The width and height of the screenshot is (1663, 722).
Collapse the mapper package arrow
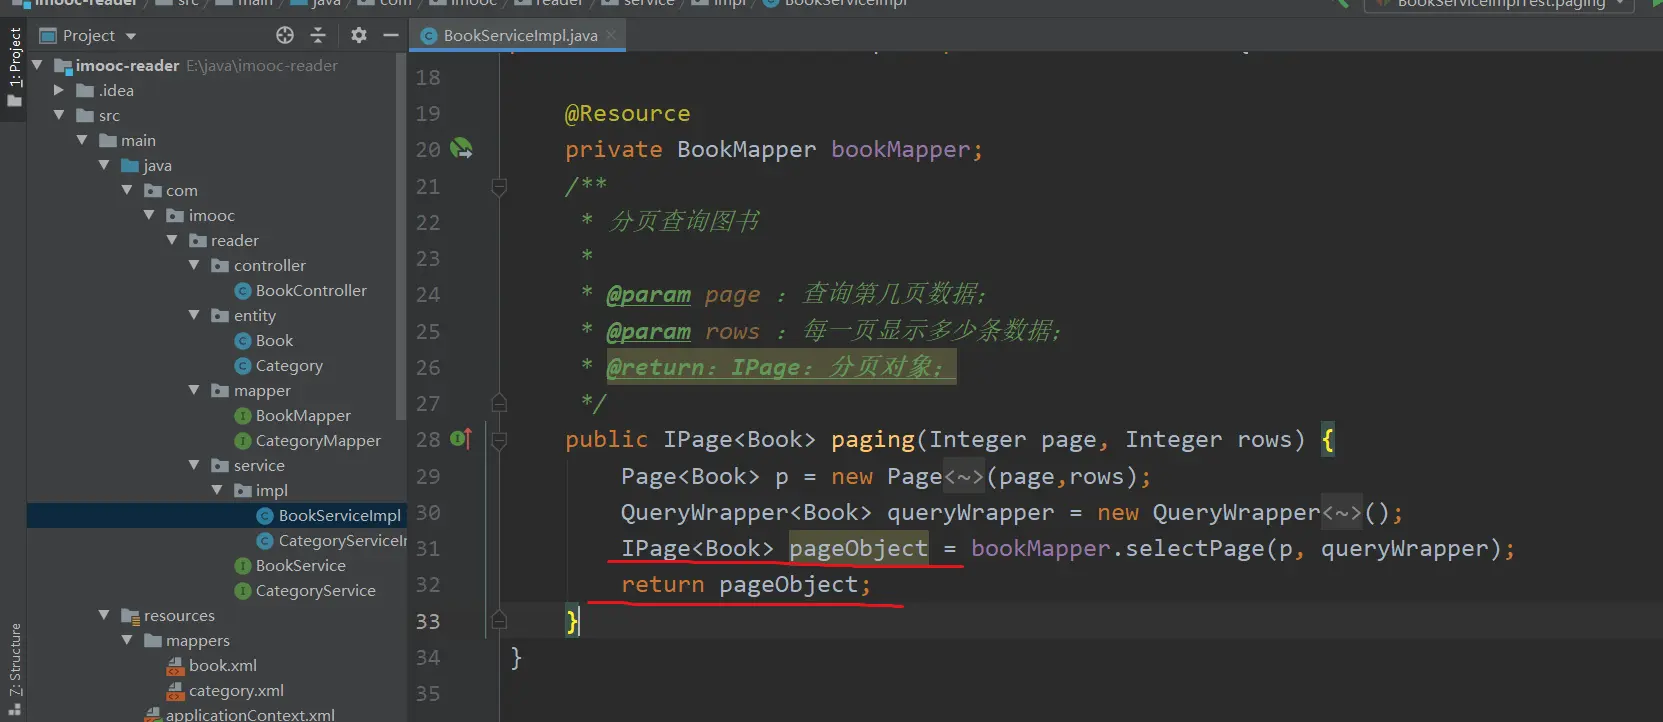[x=194, y=390]
